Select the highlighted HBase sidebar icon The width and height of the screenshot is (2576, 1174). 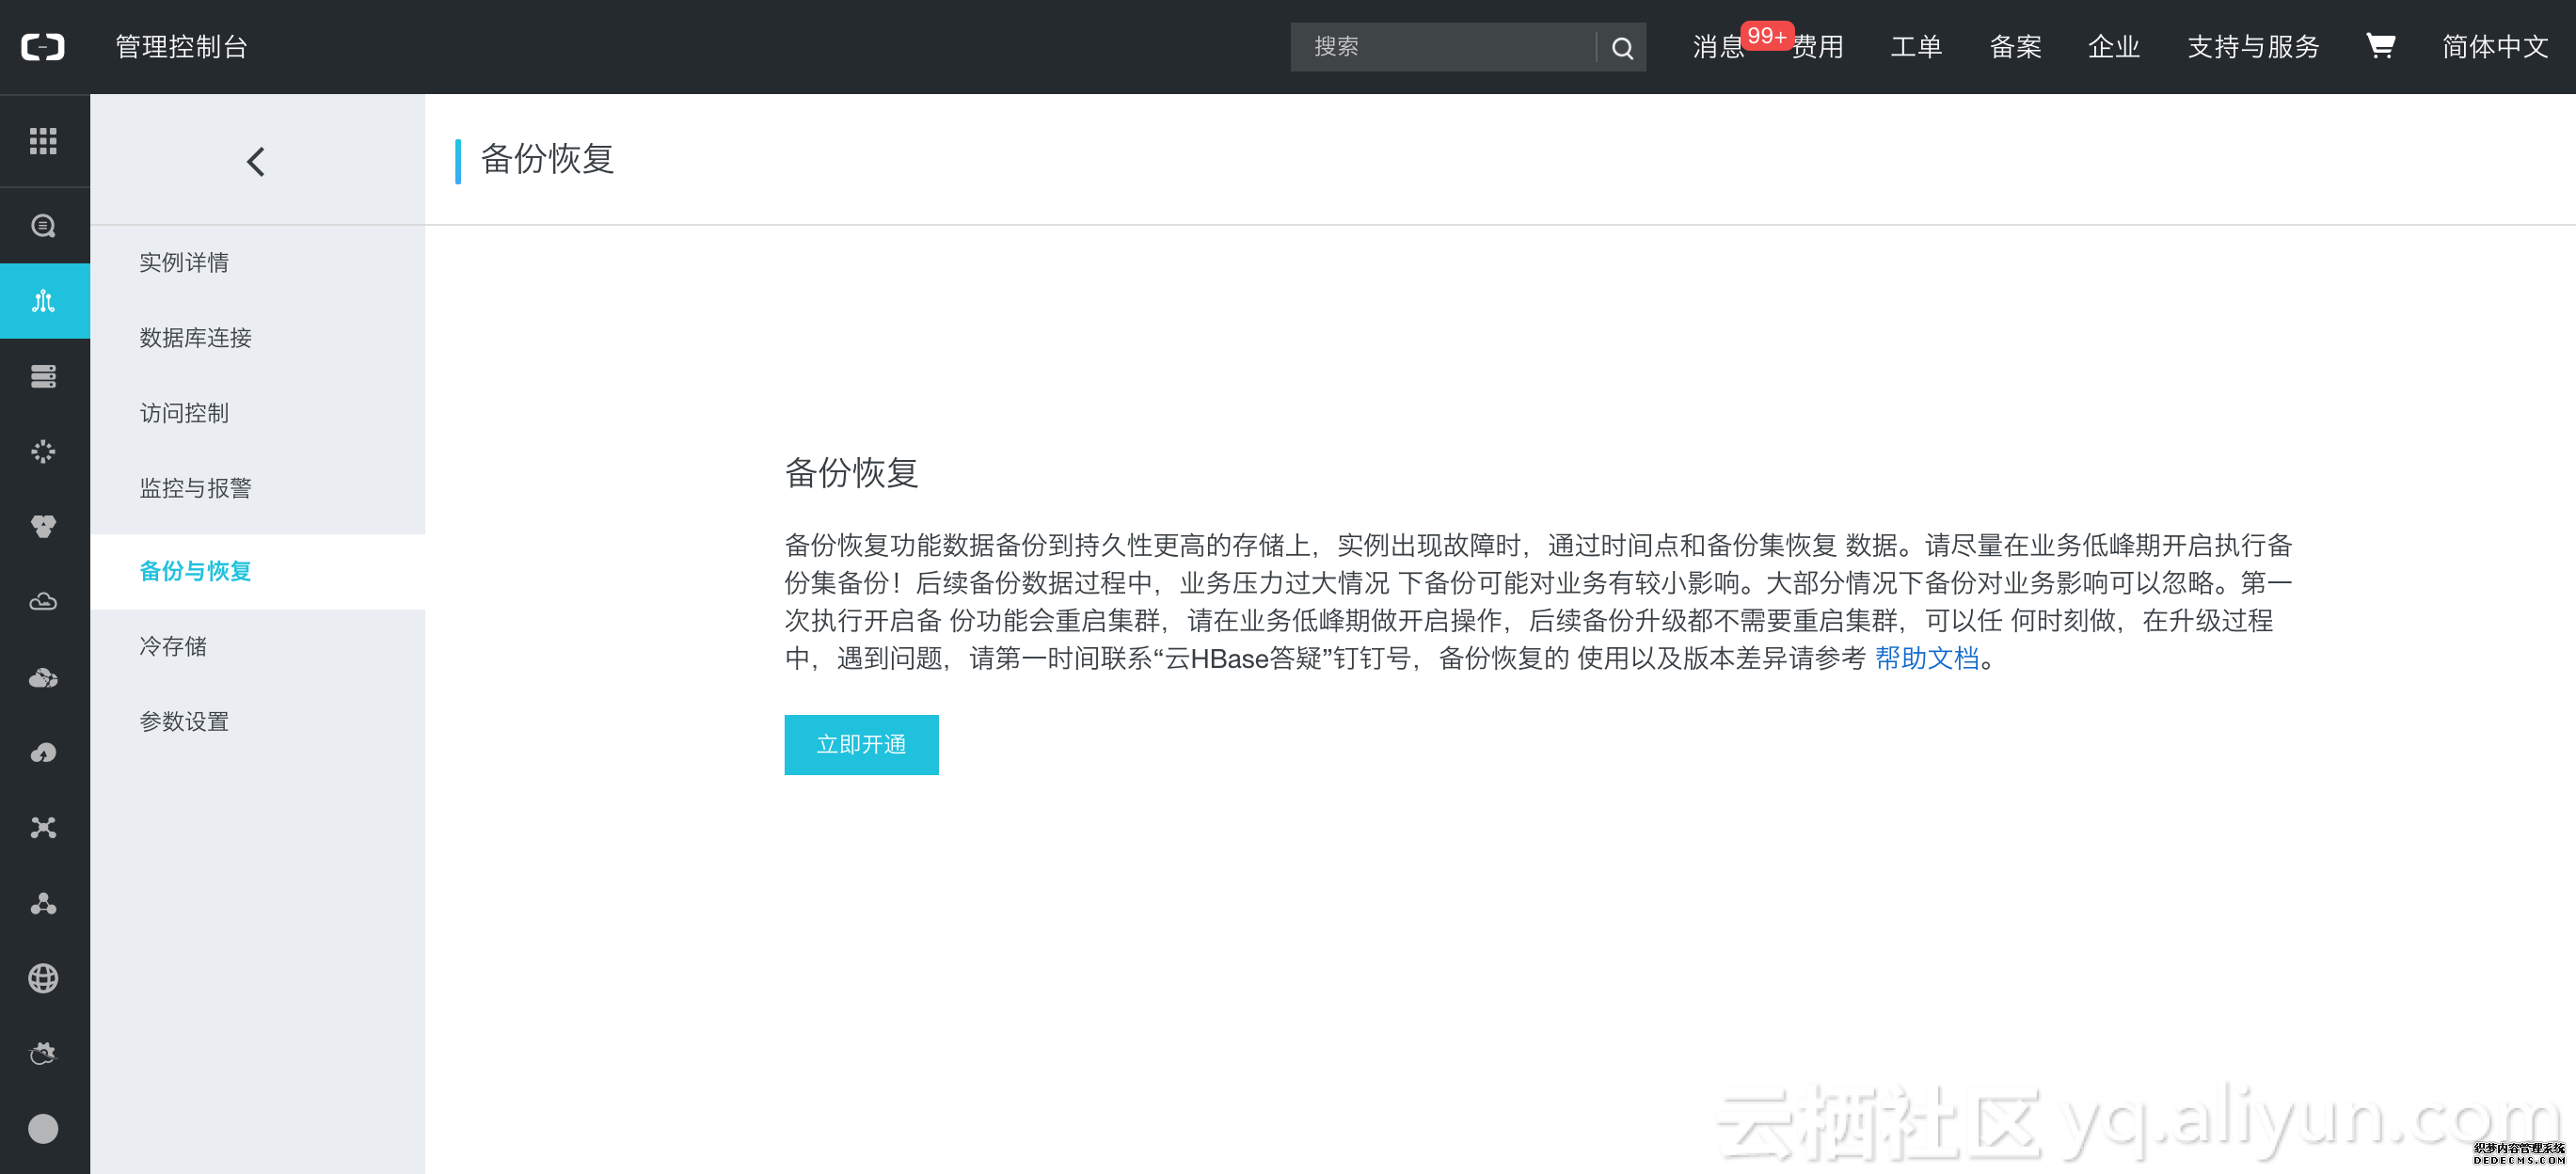(x=43, y=301)
